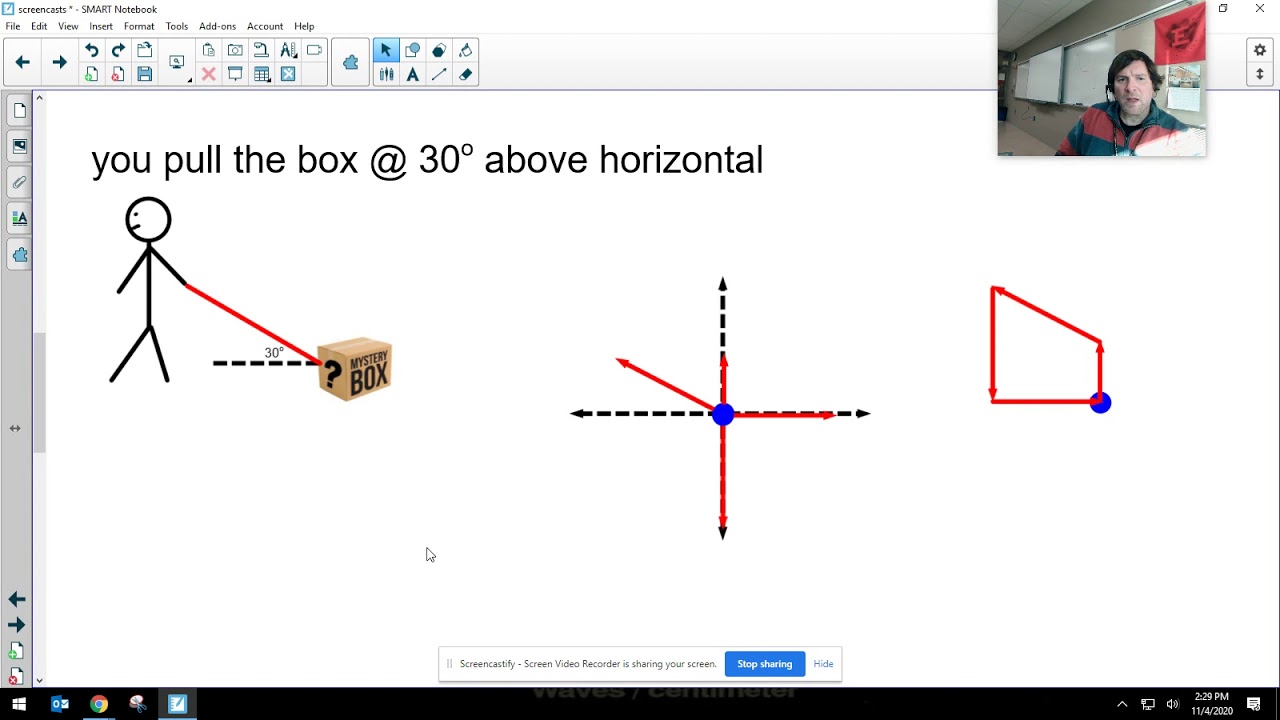
Task: Delete page using sidebar bottom icon
Action: (x=16, y=677)
